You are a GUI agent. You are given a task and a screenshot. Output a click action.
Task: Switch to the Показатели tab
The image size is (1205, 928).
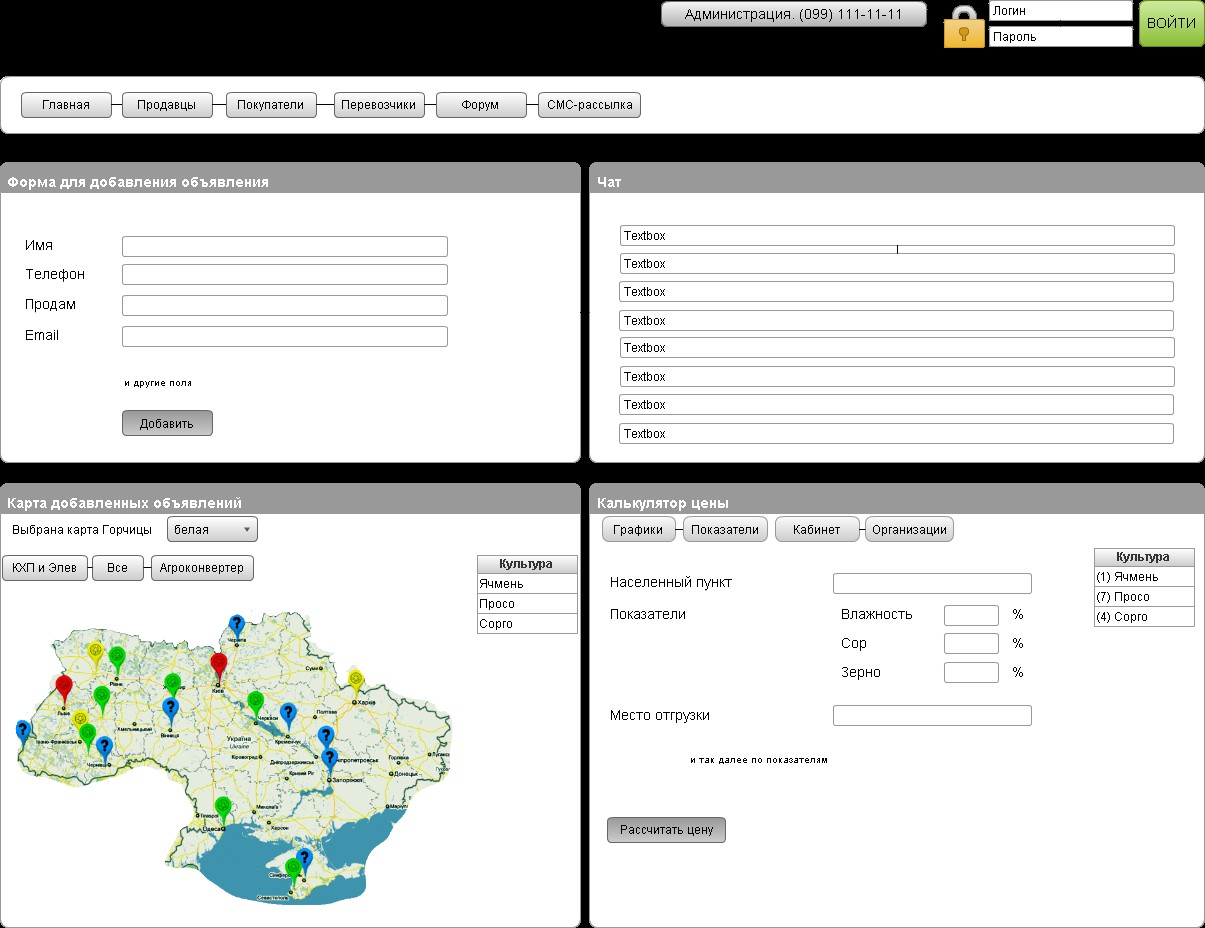pos(725,530)
